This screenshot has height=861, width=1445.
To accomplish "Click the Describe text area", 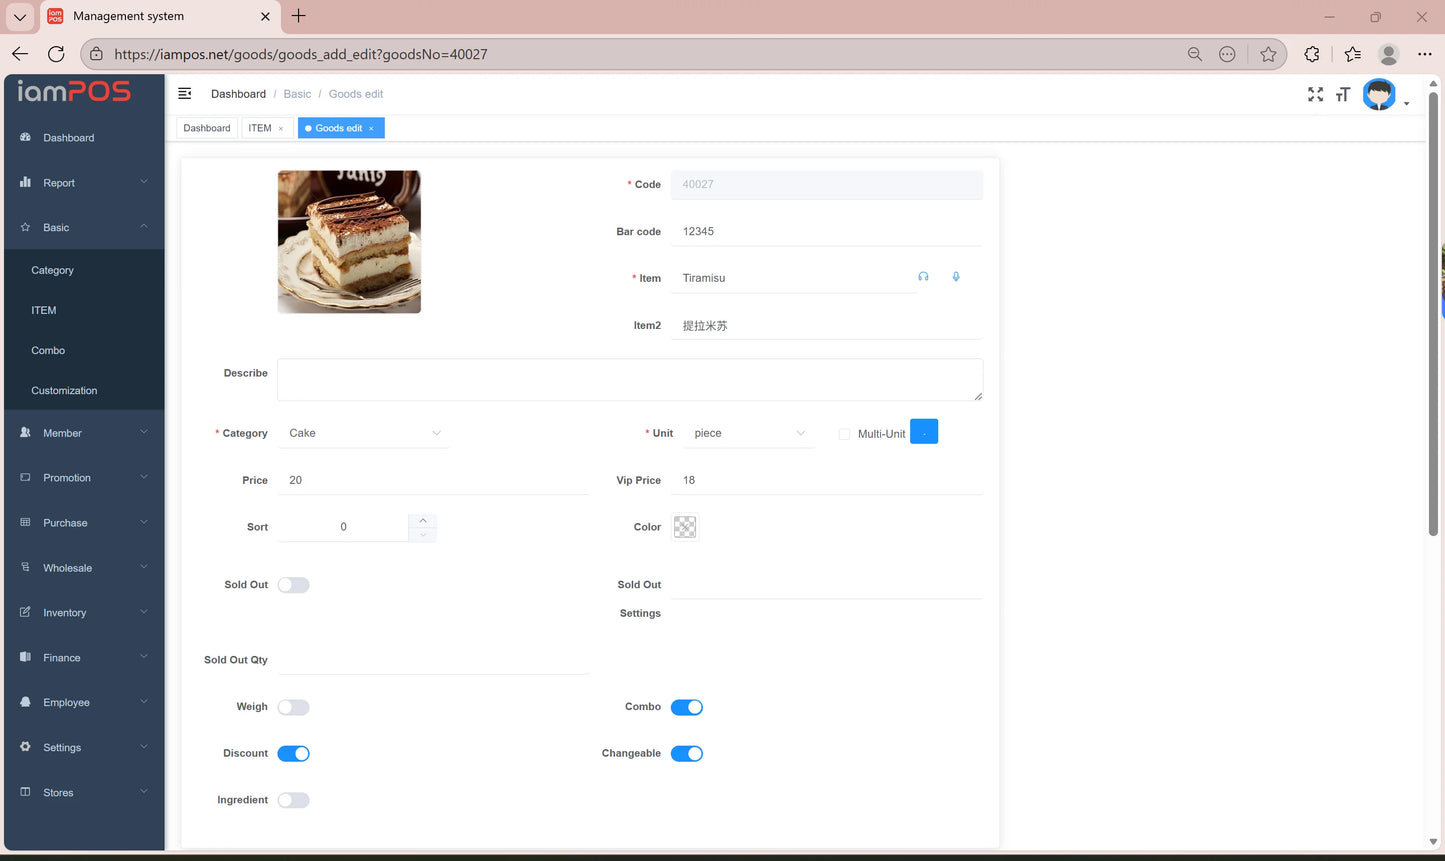I will [x=630, y=380].
